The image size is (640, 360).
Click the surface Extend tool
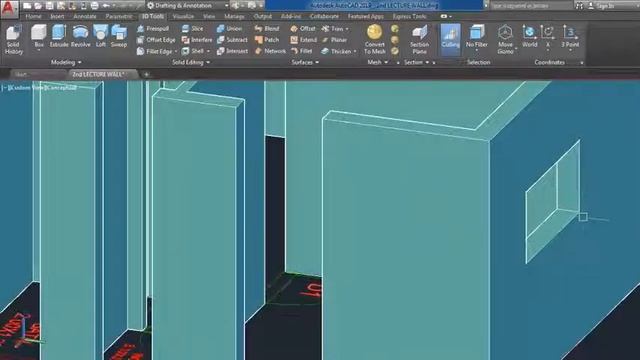coord(303,40)
